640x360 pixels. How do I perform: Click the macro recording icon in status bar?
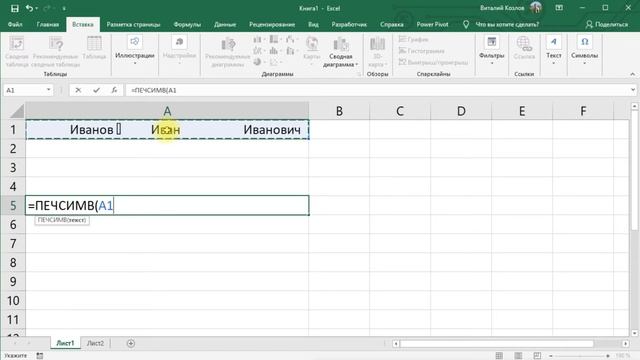point(40,356)
